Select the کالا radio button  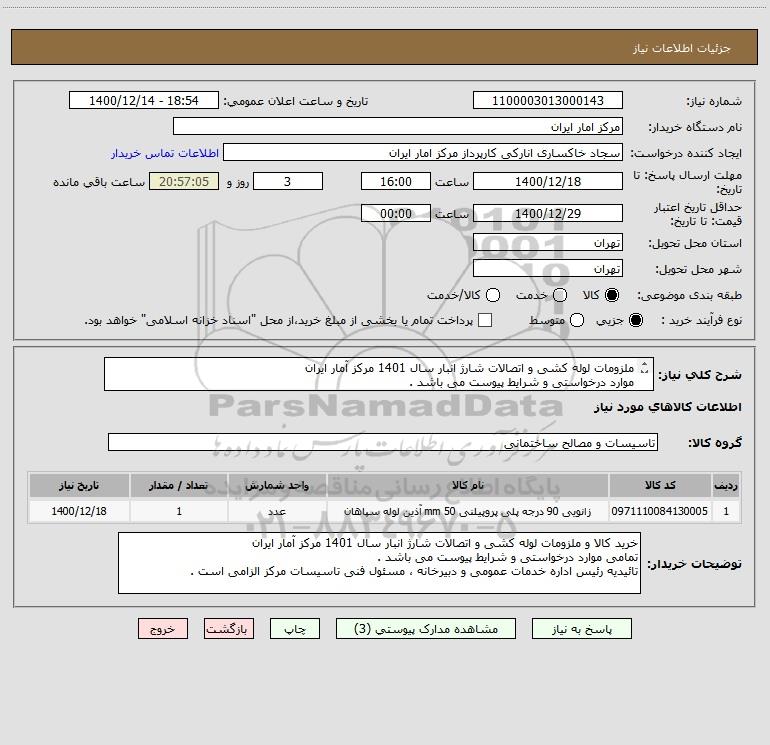(612, 295)
